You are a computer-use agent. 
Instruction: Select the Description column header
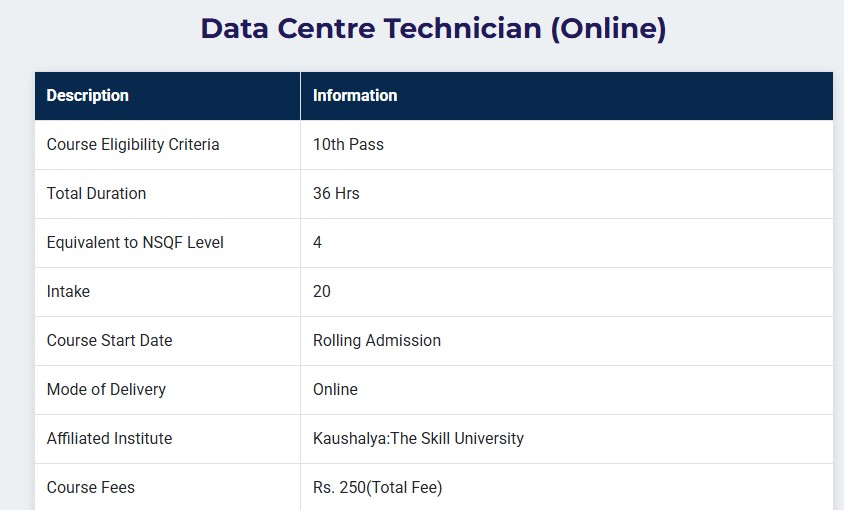88,95
